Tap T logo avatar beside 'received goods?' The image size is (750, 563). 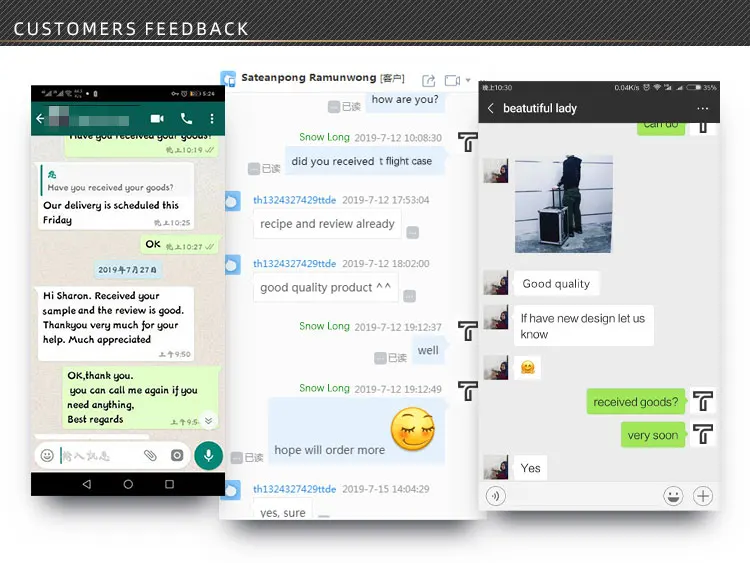[x=703, y=401]
